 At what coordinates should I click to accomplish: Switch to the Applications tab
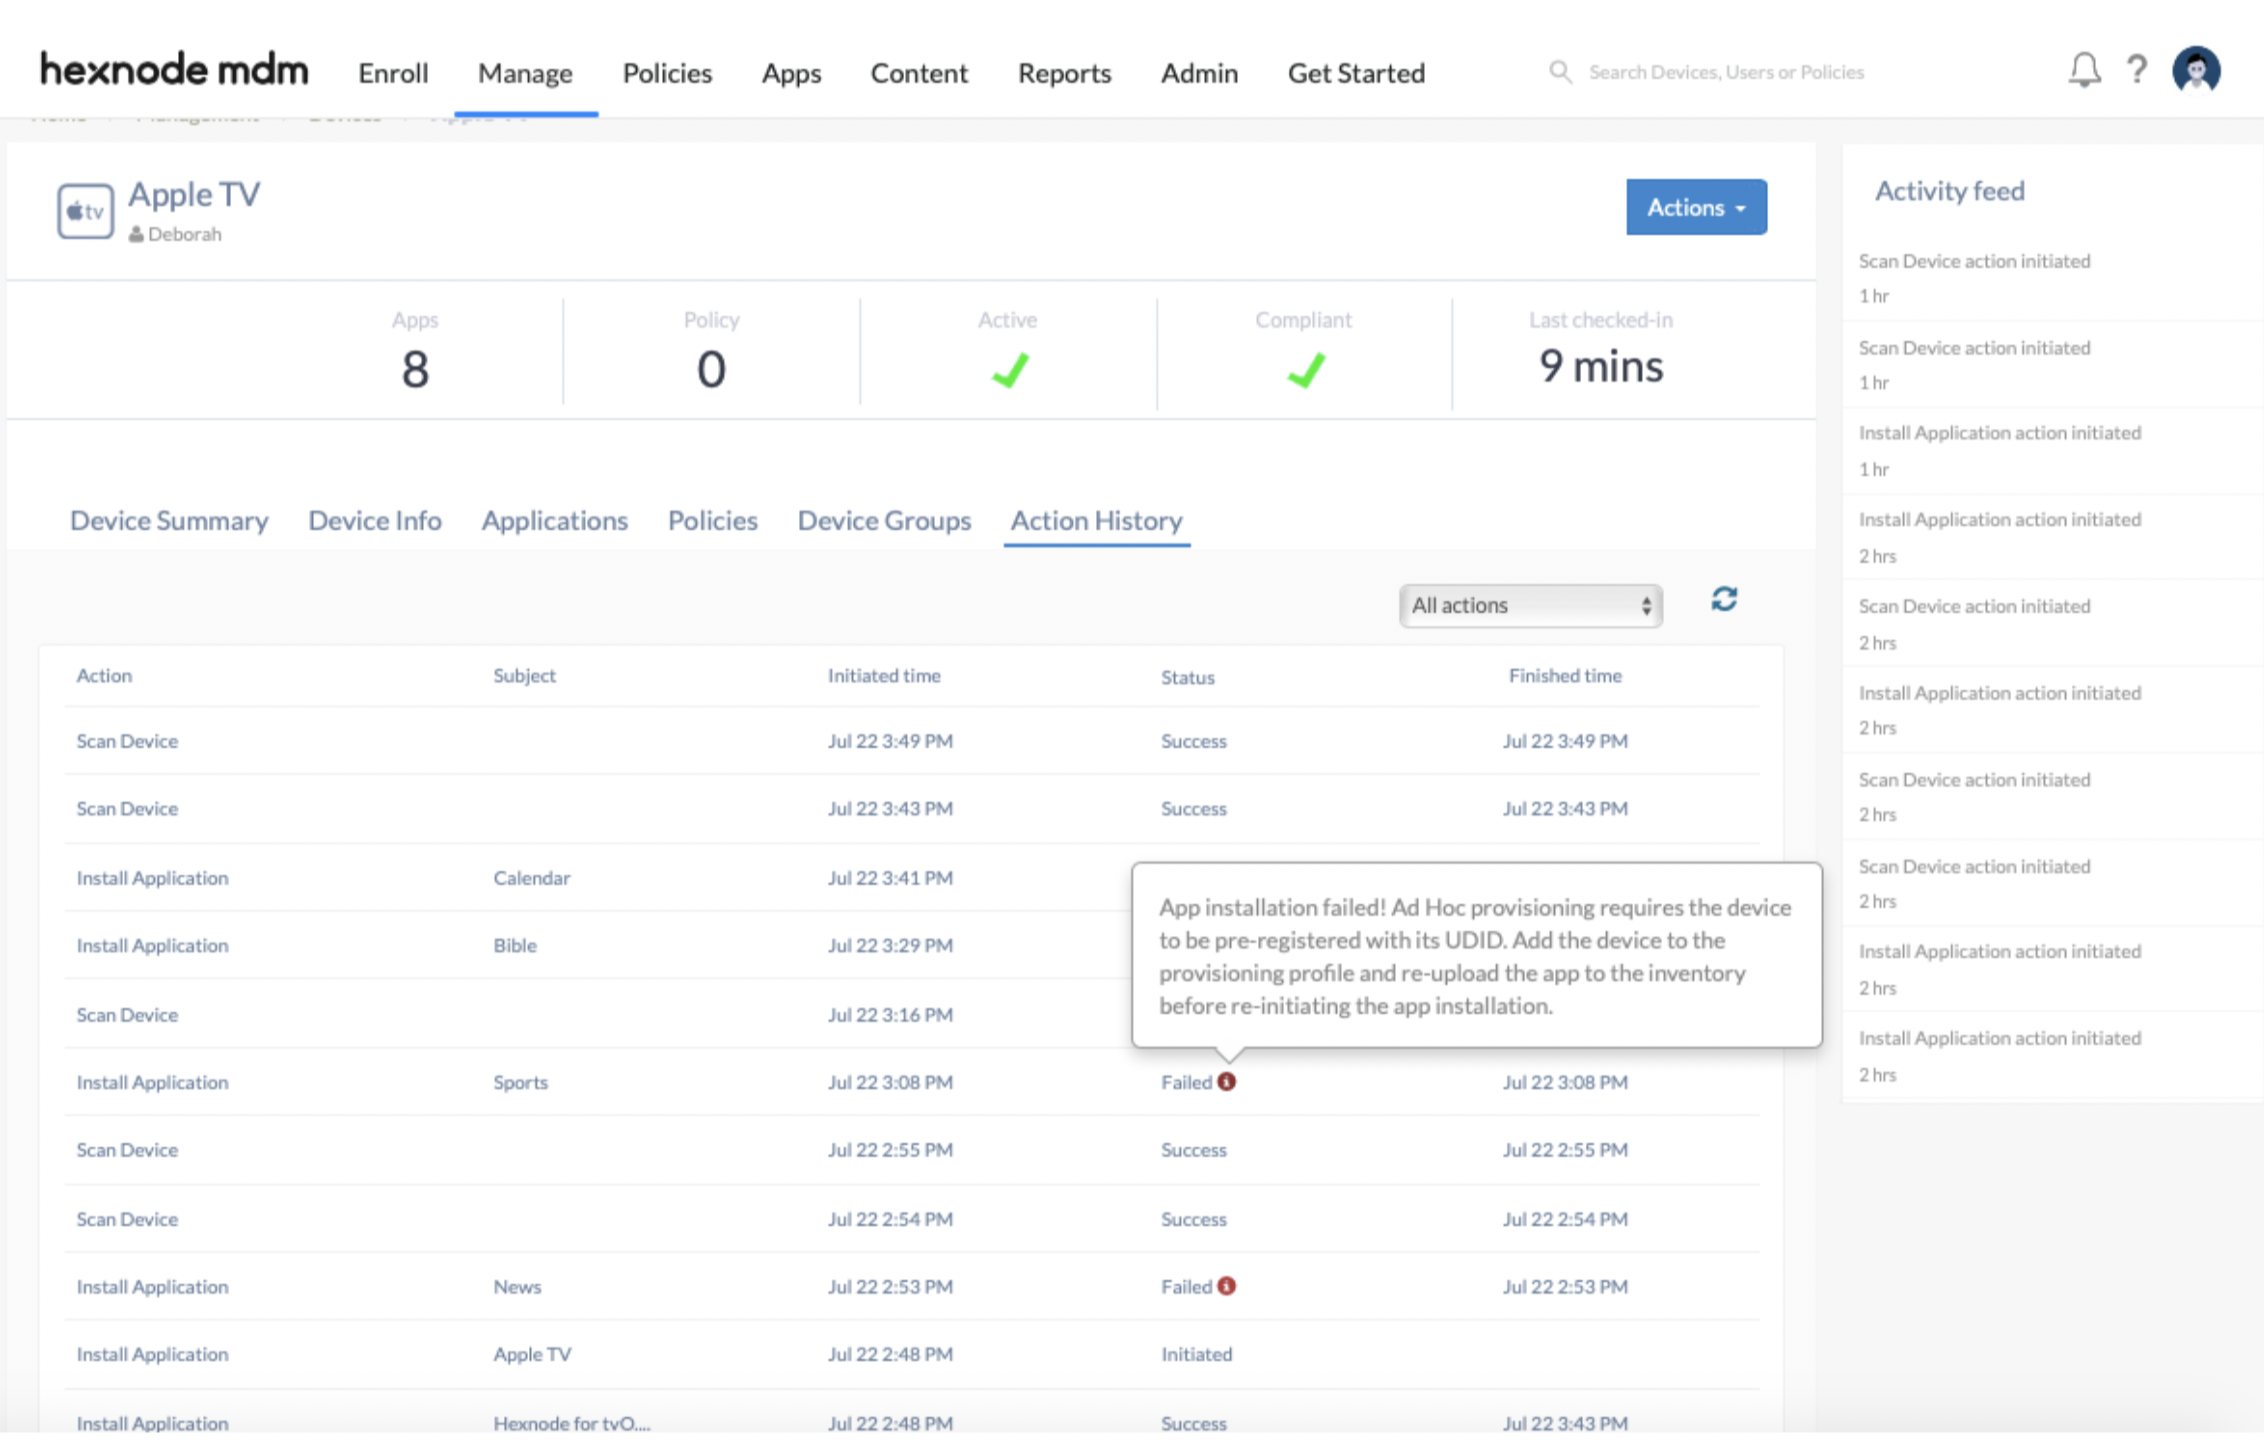(555, 520)
